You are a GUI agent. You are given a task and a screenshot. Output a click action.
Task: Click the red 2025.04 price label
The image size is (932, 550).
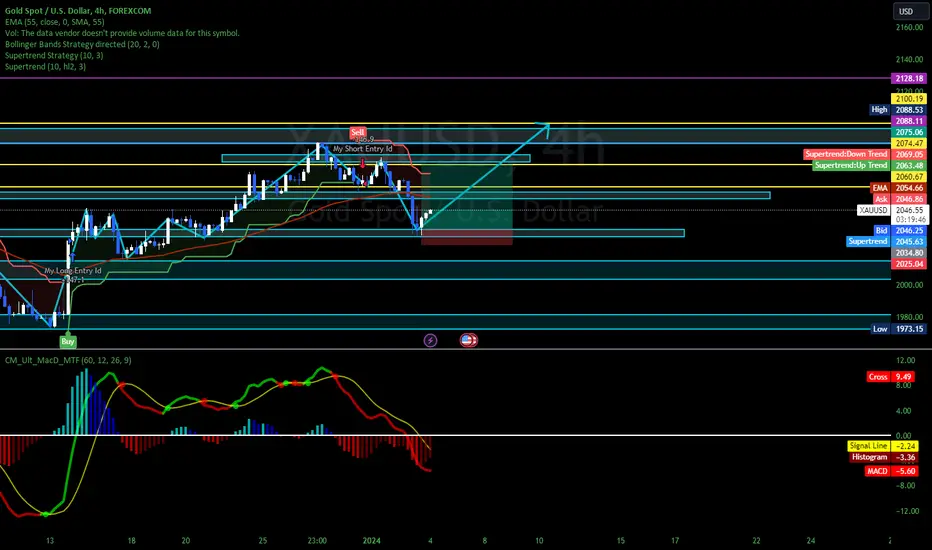pyautogui.click(x=909, y=264)
